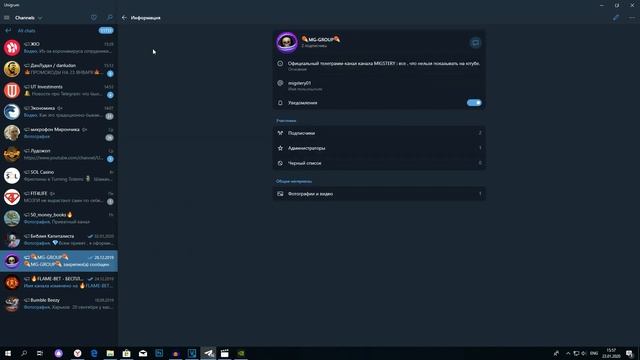Edit channel using the pencil icon

616,18
